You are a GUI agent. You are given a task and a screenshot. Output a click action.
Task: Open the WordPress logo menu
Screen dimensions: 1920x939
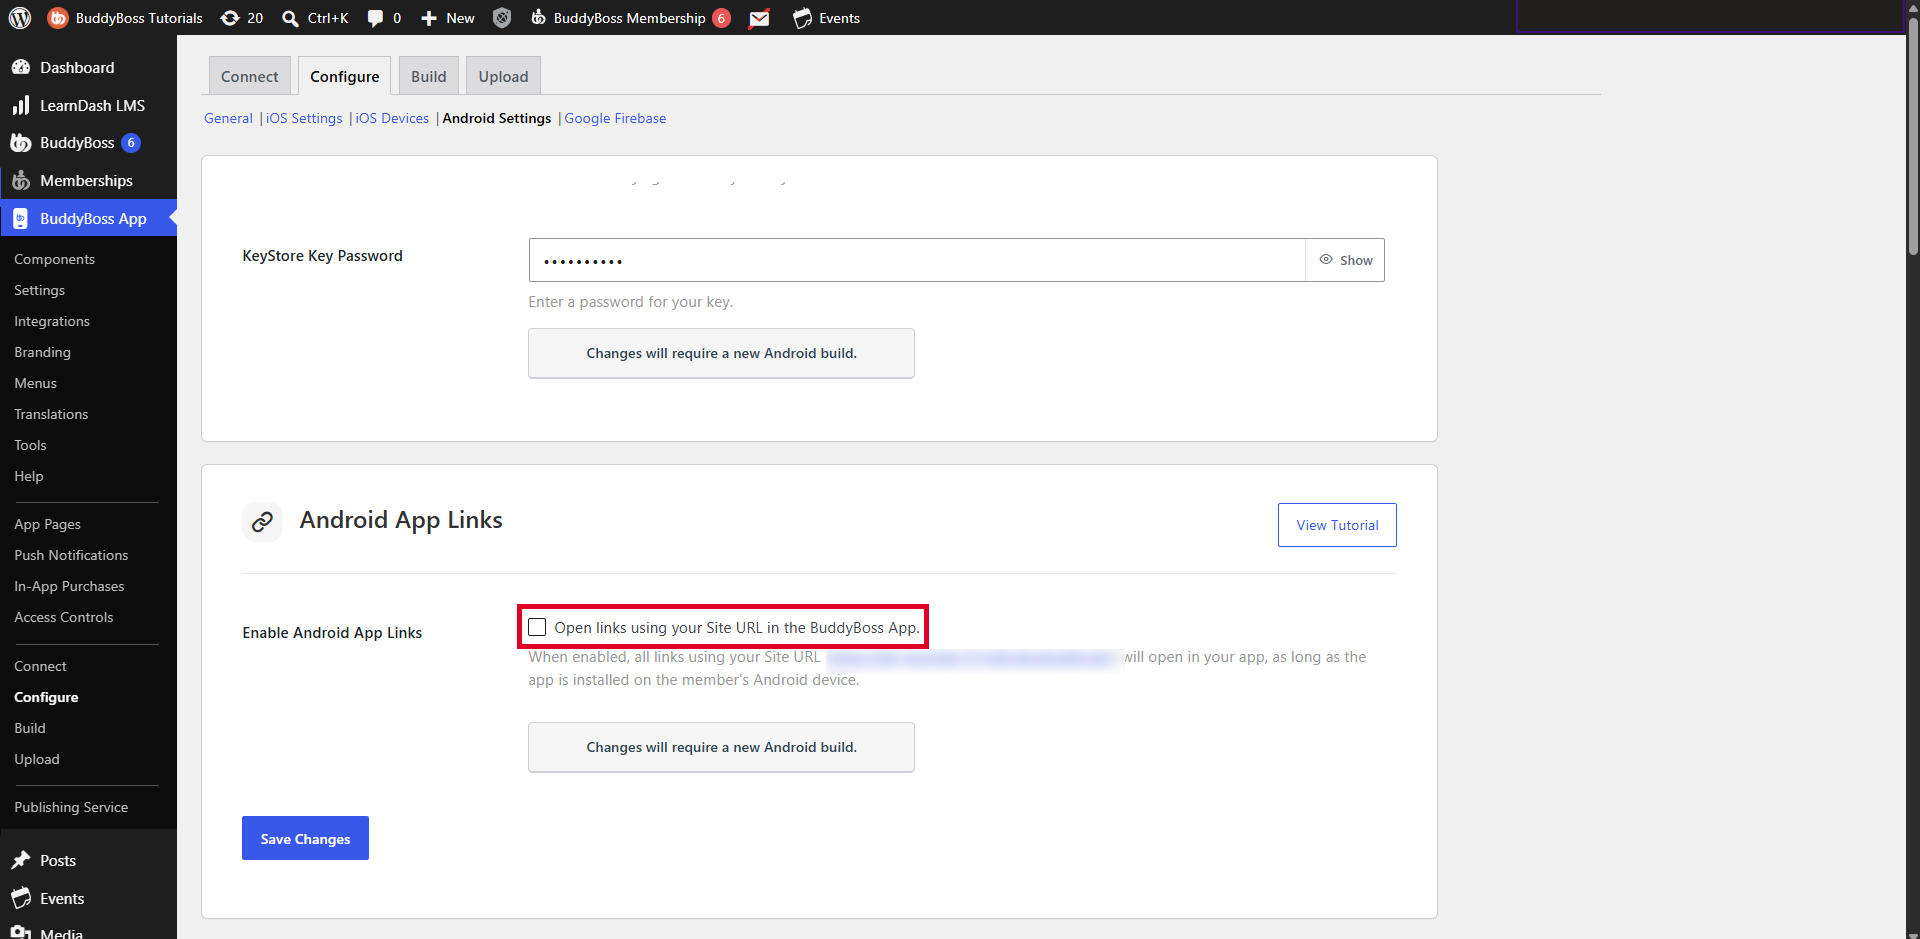[20, 18]
